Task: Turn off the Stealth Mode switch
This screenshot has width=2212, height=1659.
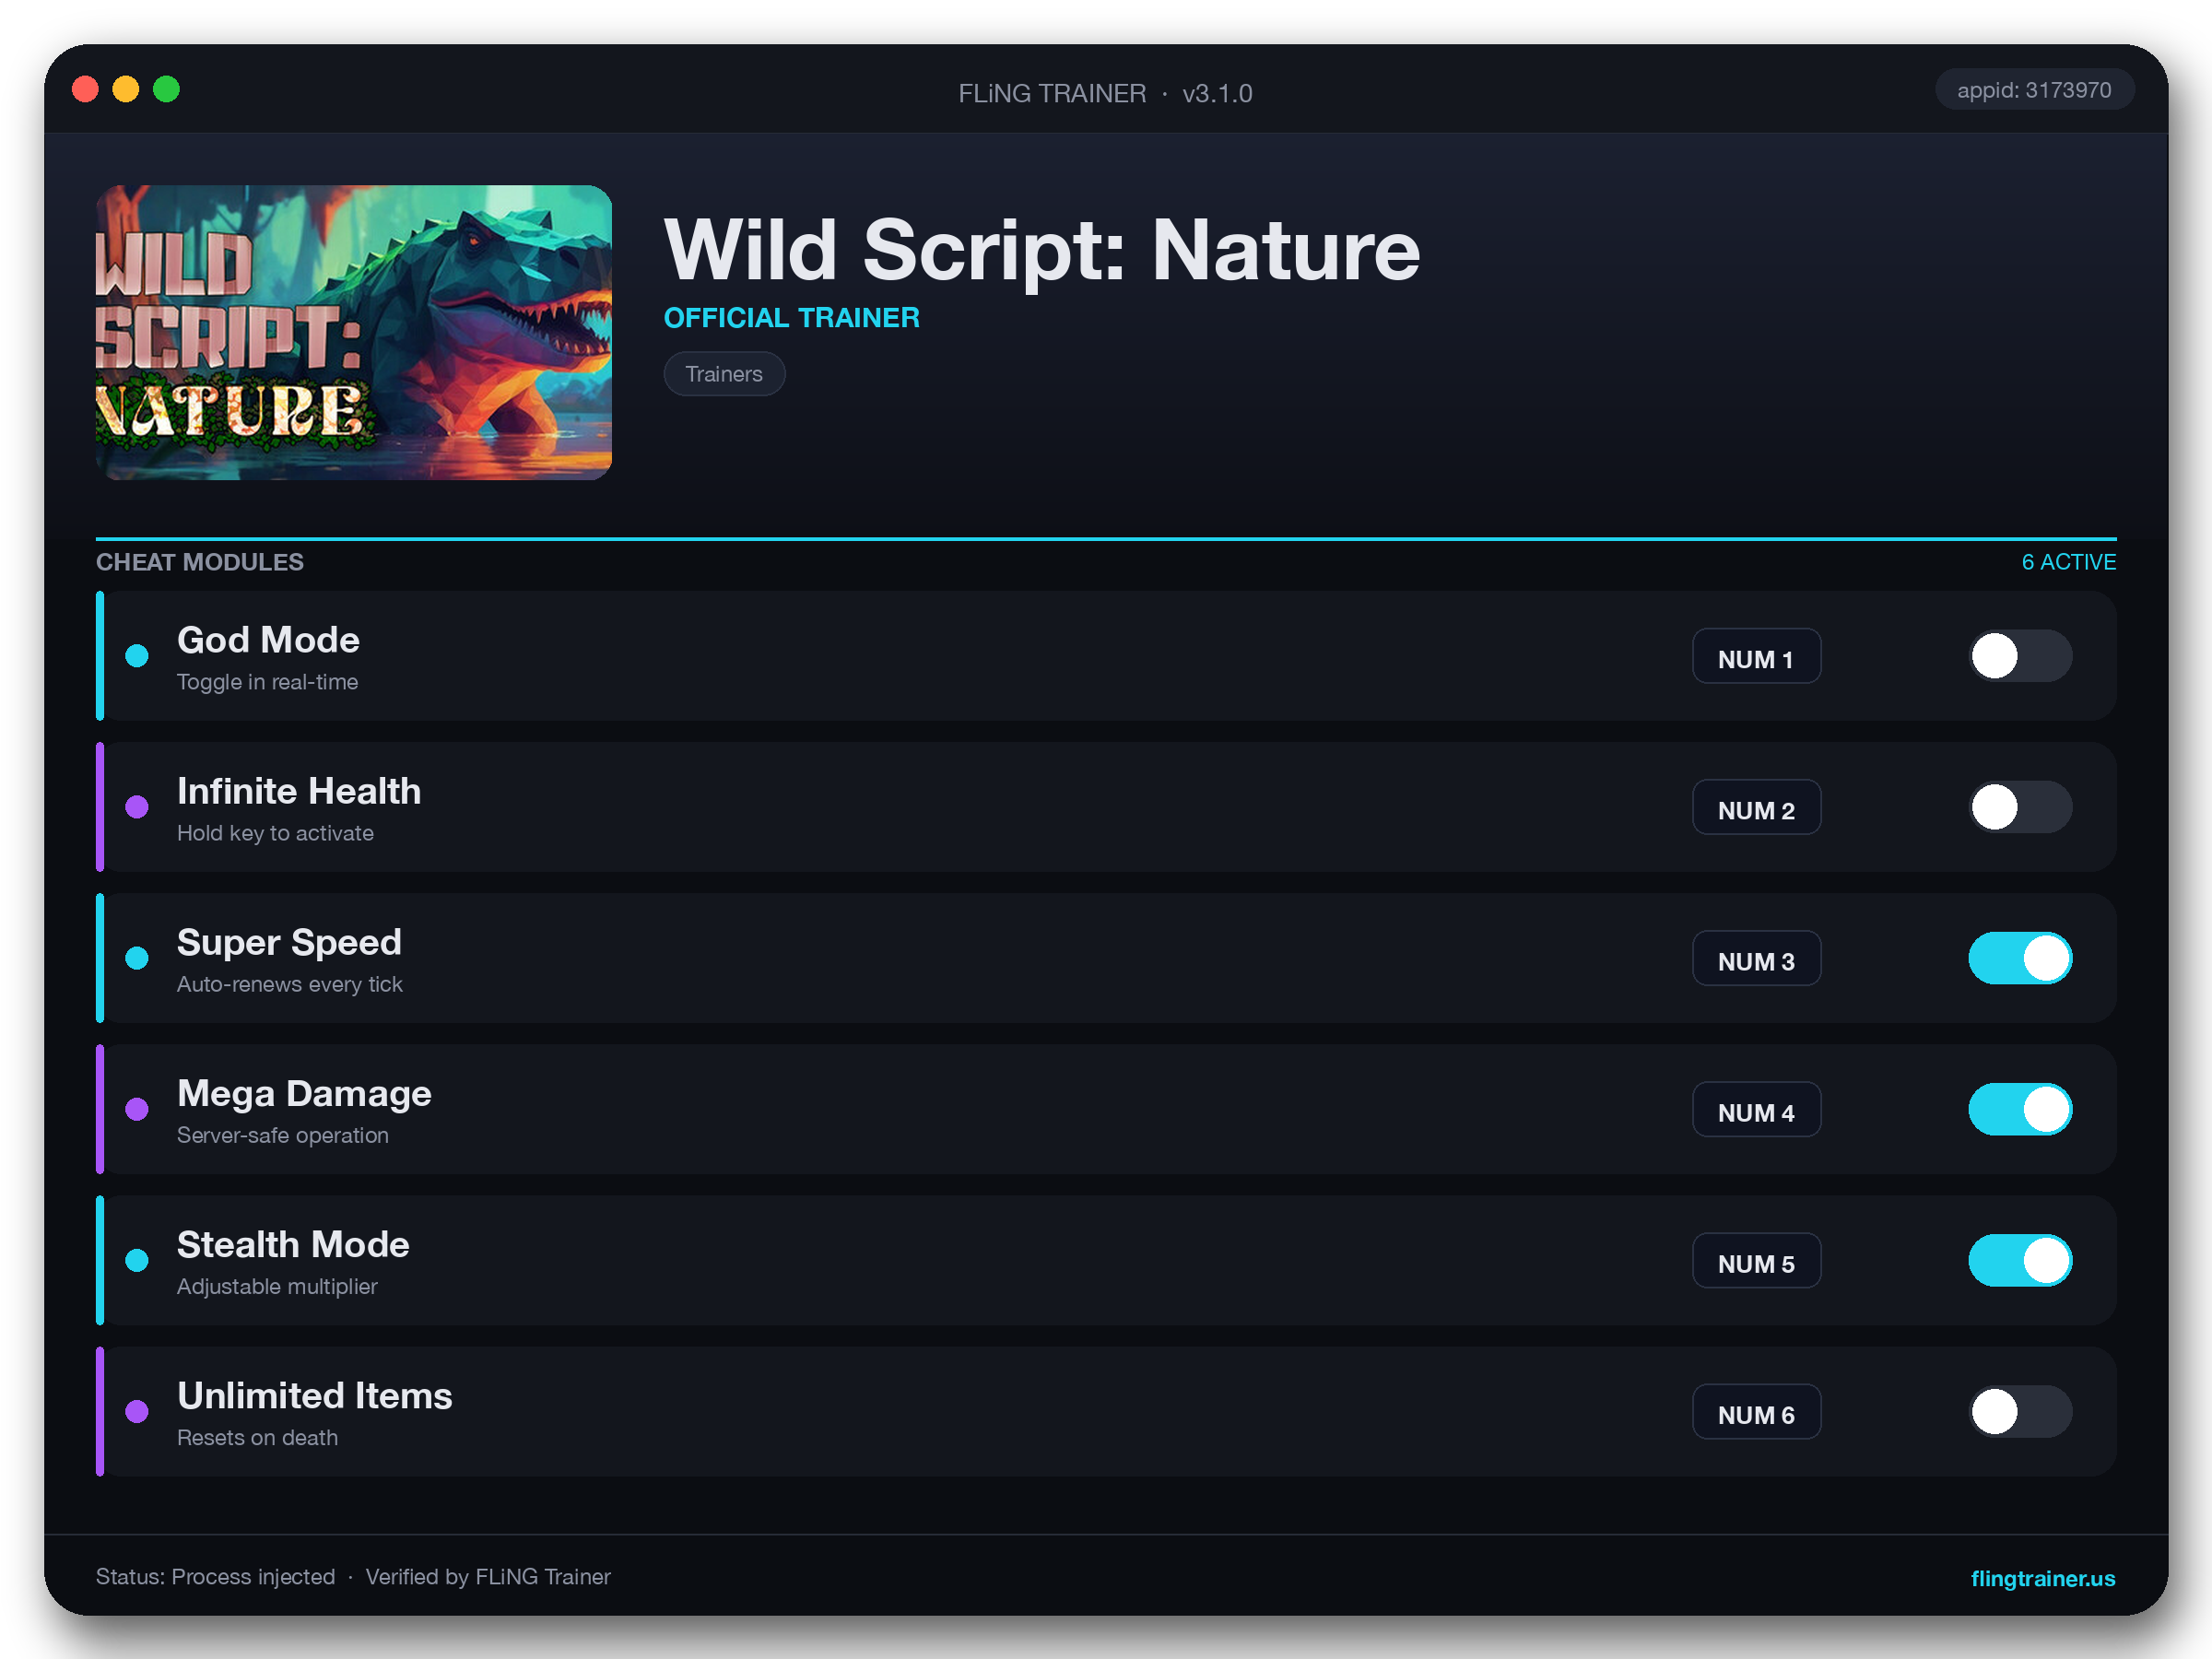Action: [x=2020, y=1260]
